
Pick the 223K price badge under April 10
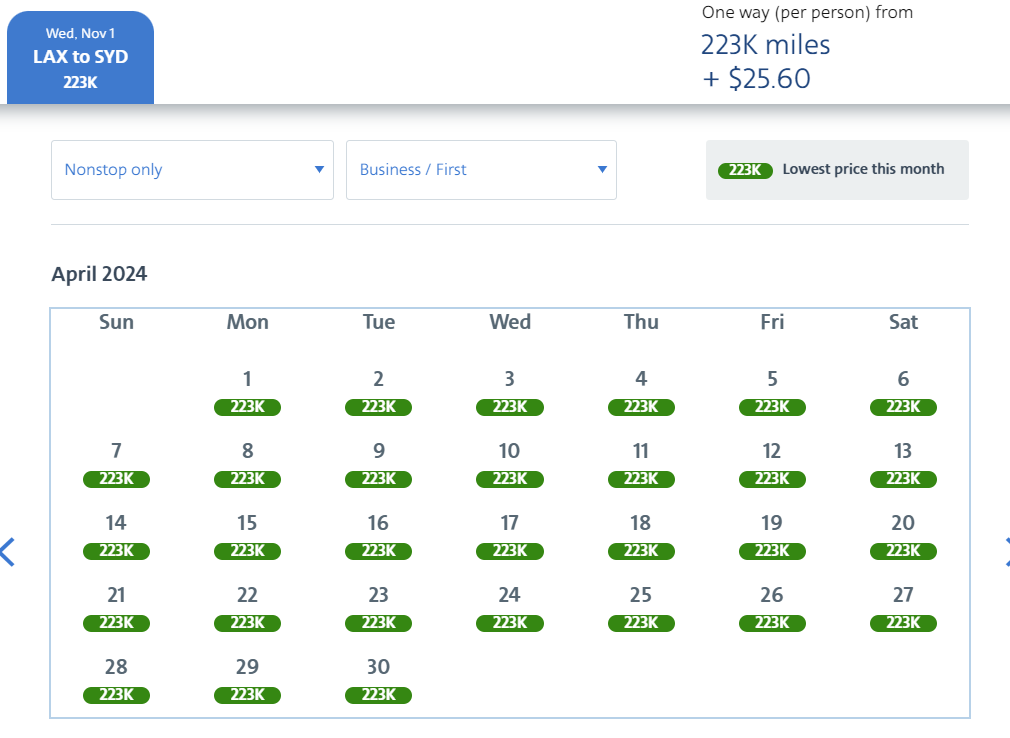[510, 479]
